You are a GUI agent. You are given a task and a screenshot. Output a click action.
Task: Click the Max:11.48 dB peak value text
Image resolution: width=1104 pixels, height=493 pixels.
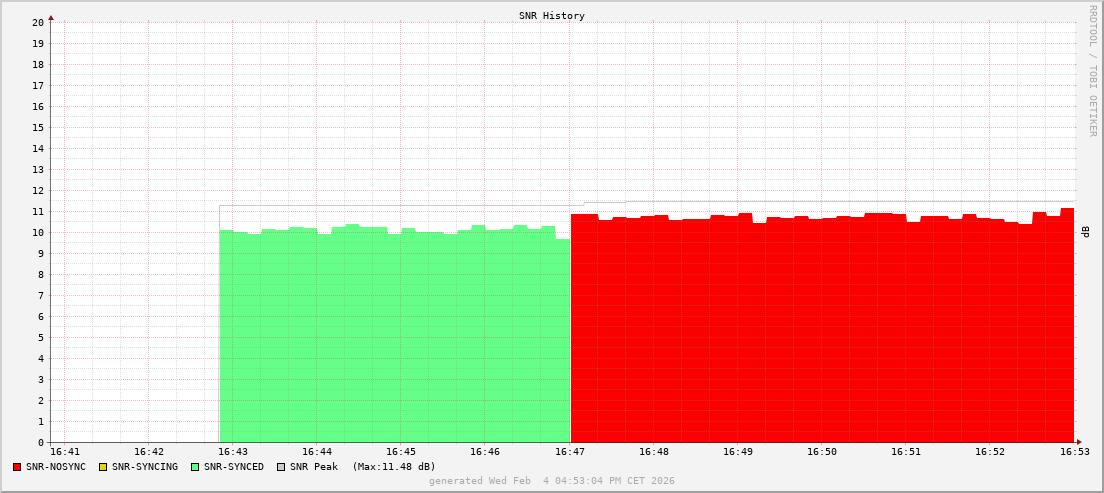click(x=394, y=467)
